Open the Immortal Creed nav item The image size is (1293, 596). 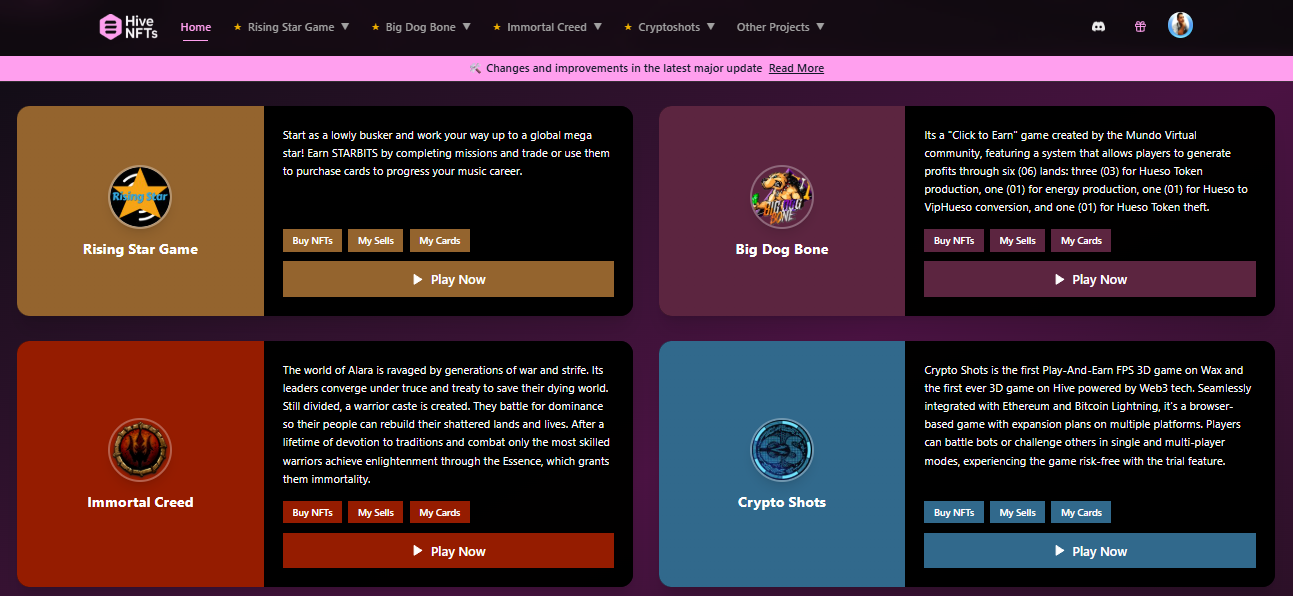(547, 27)
